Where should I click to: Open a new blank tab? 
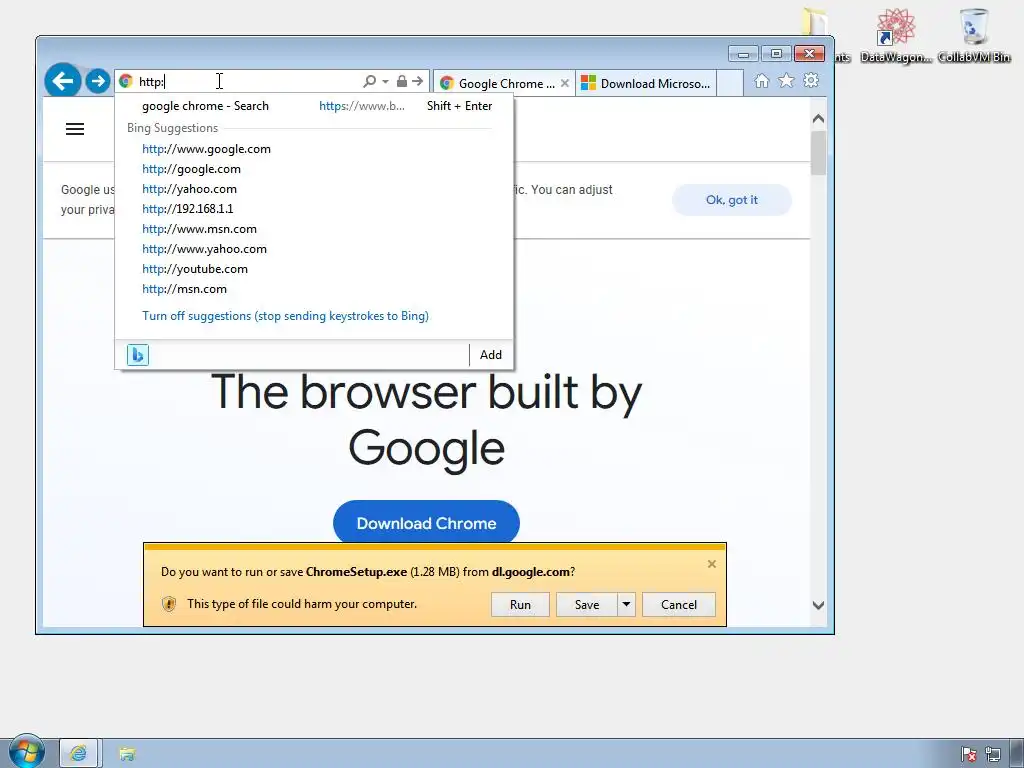[730, 84]
